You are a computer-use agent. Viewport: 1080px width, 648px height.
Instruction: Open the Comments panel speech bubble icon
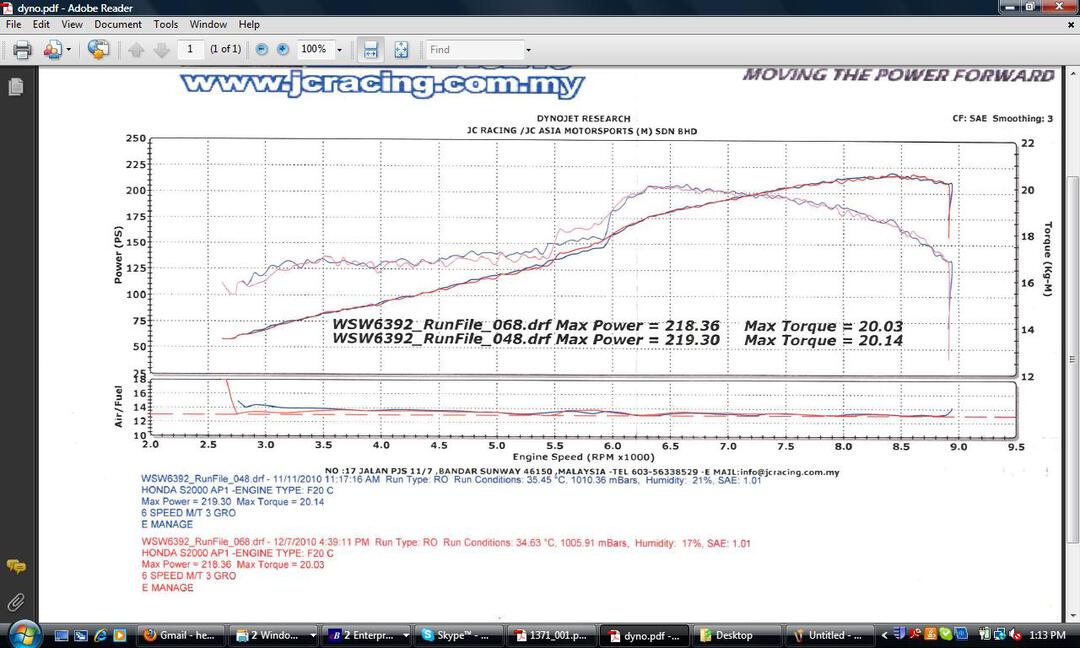15,566
